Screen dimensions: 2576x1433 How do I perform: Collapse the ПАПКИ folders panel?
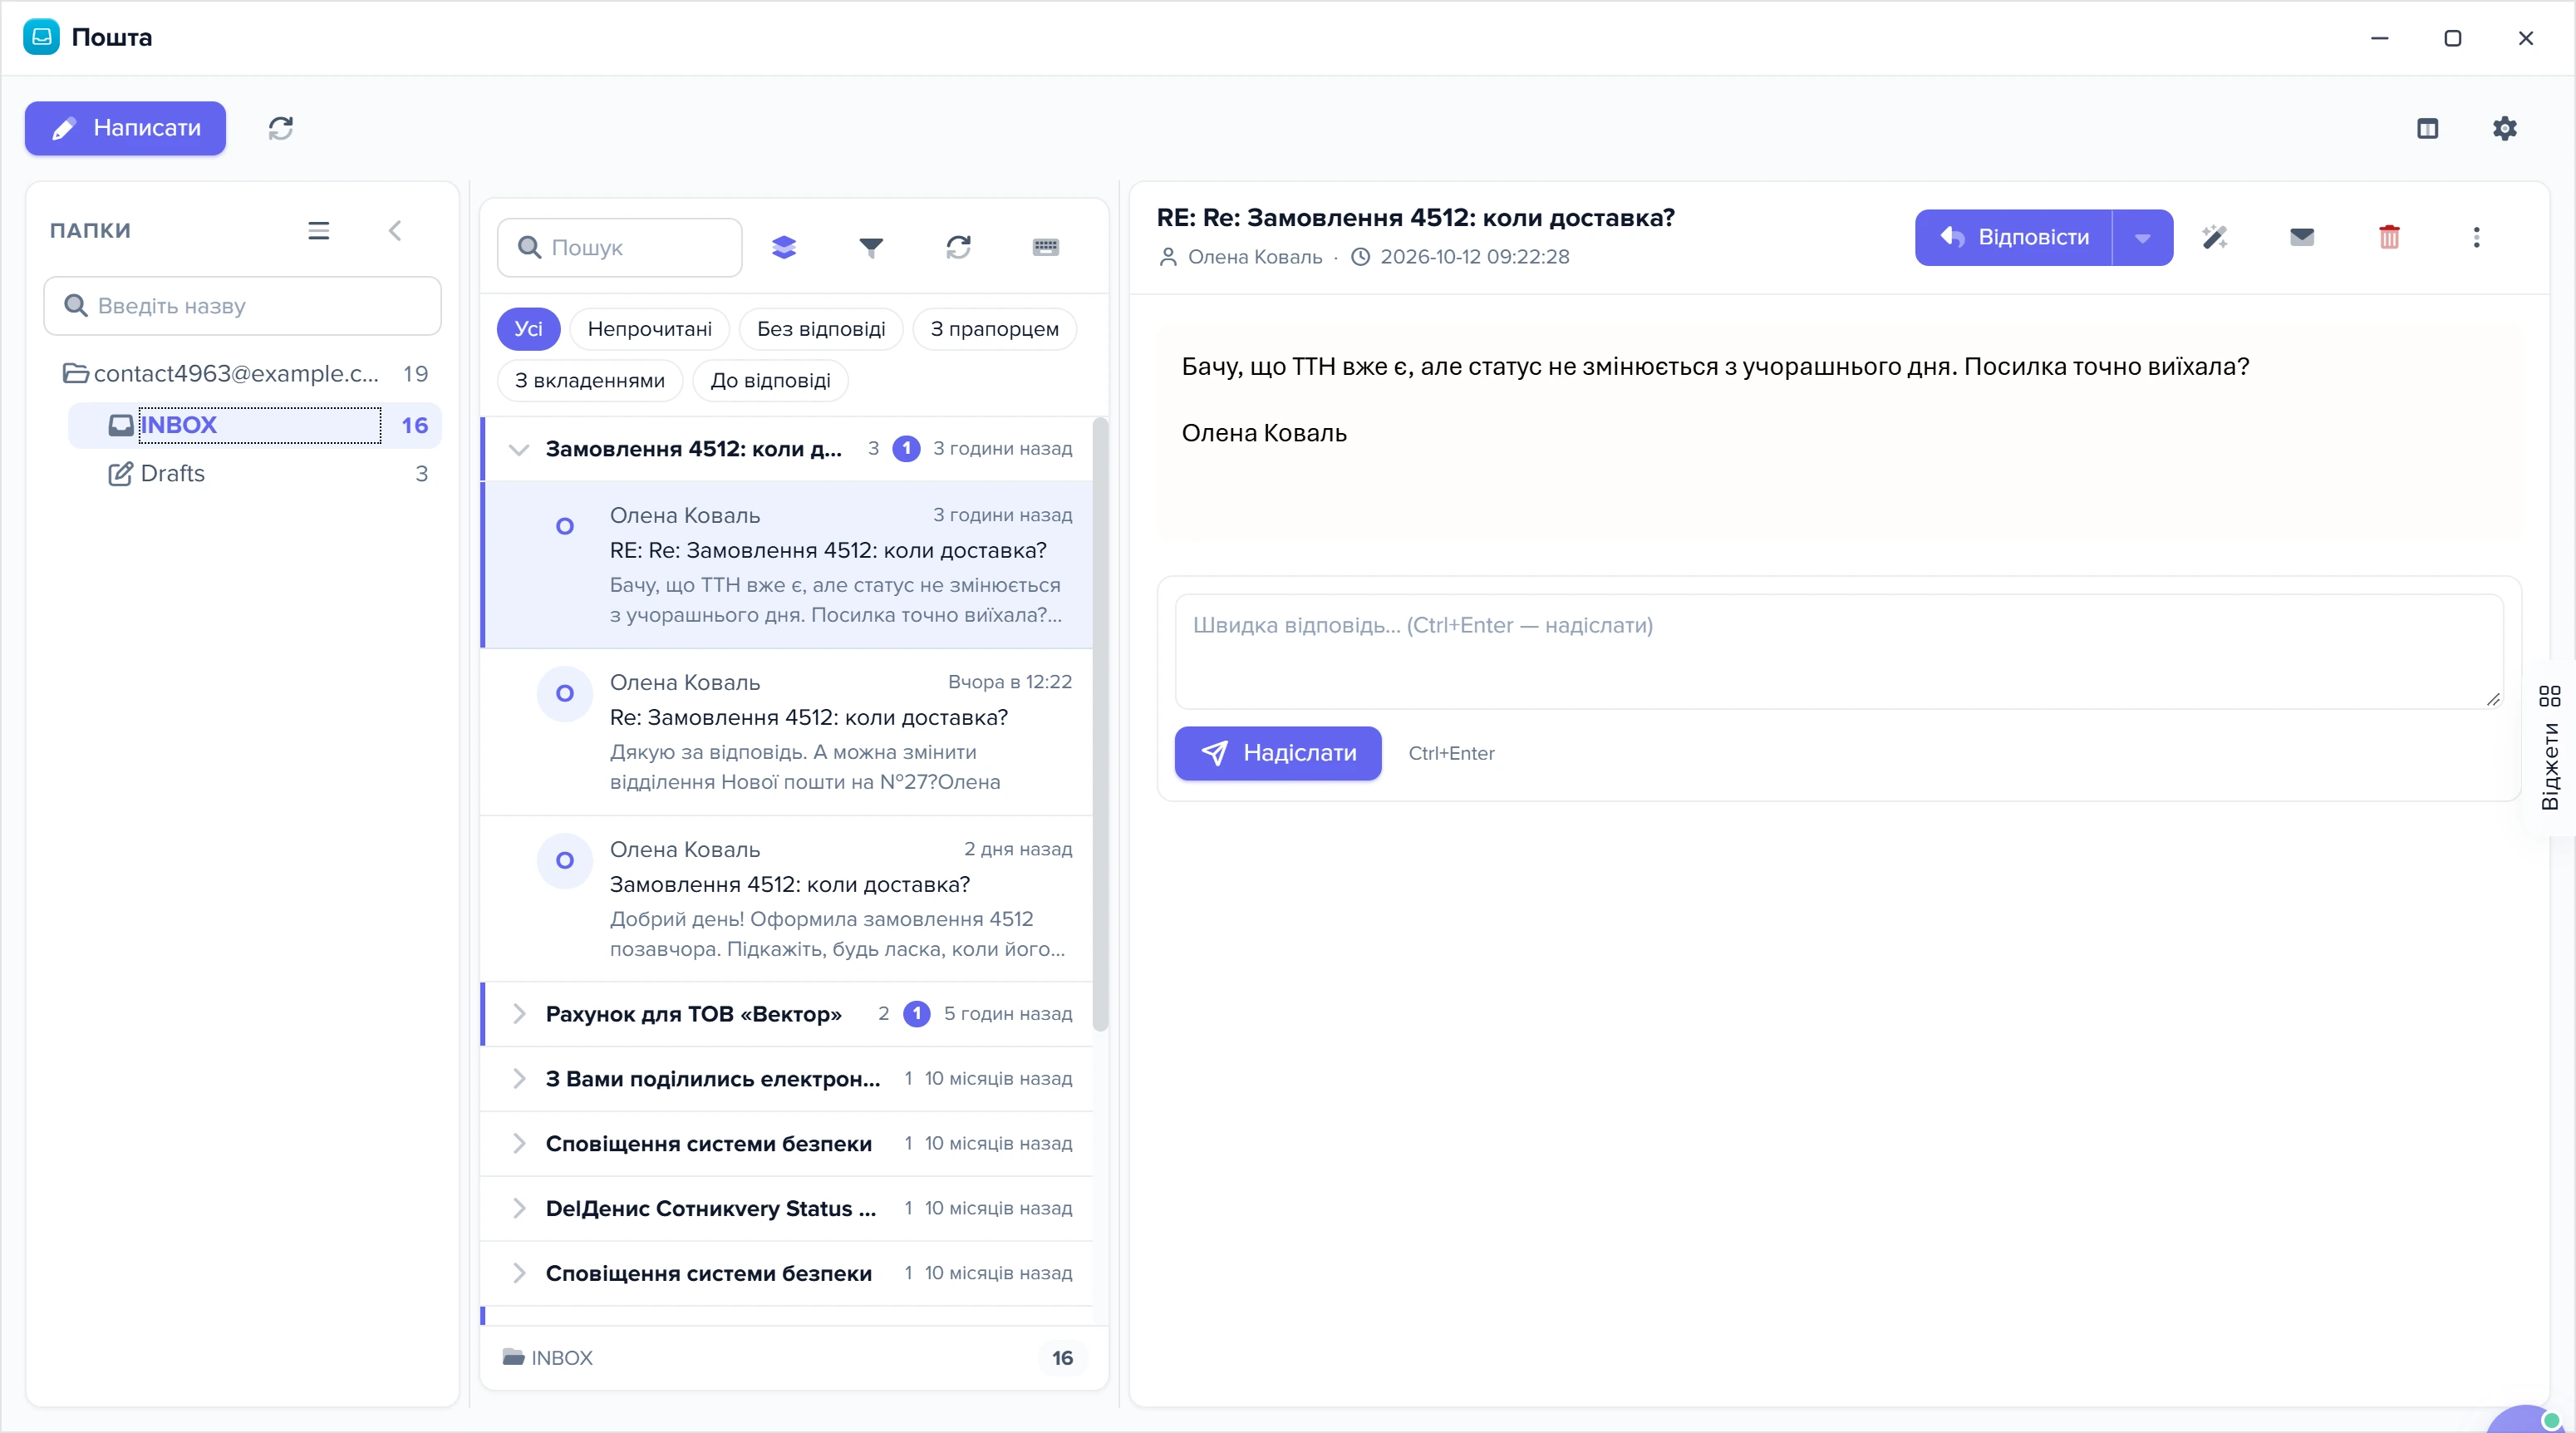395,231
